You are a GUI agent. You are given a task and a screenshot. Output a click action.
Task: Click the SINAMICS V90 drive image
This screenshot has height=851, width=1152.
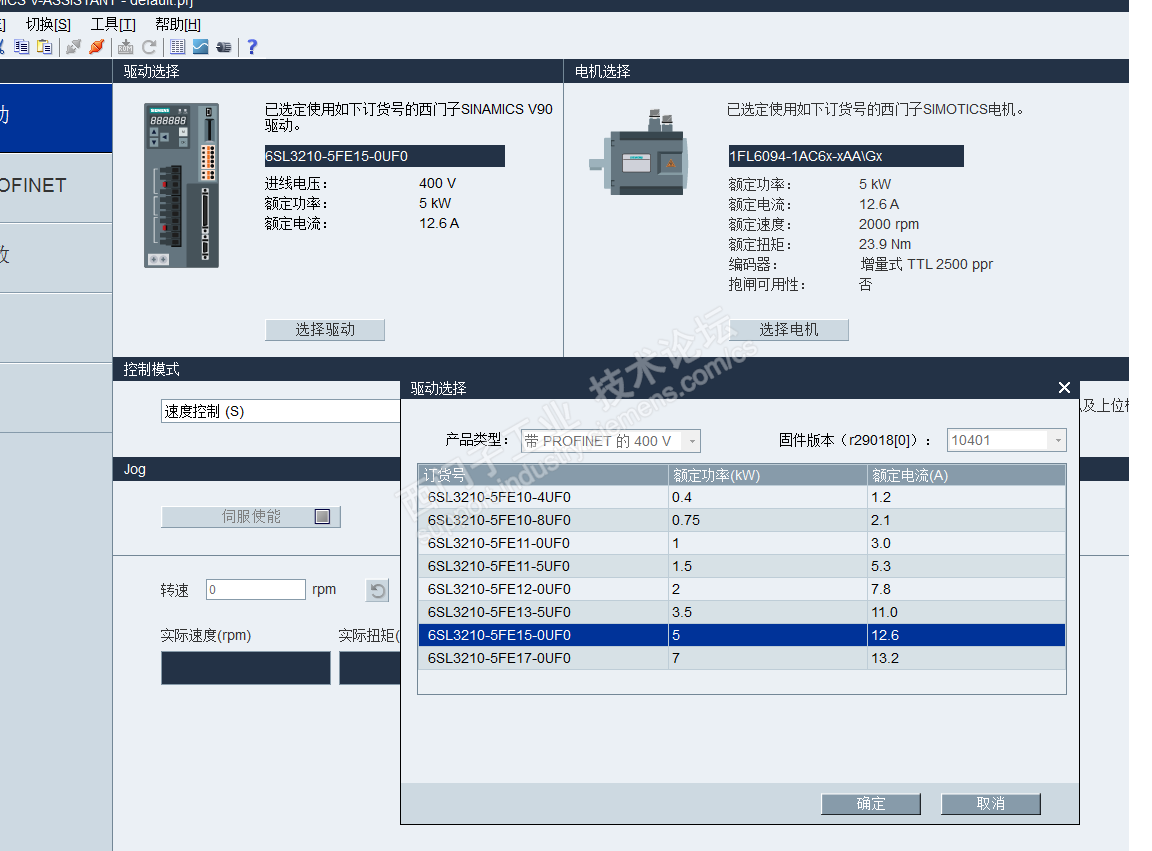181,185
